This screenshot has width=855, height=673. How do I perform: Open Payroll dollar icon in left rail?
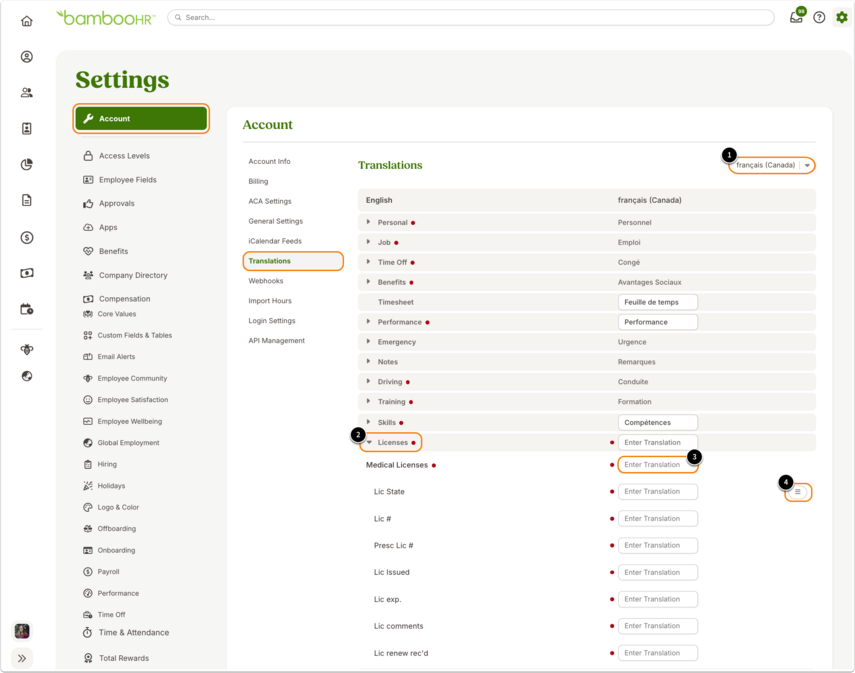tap(27, 237)
